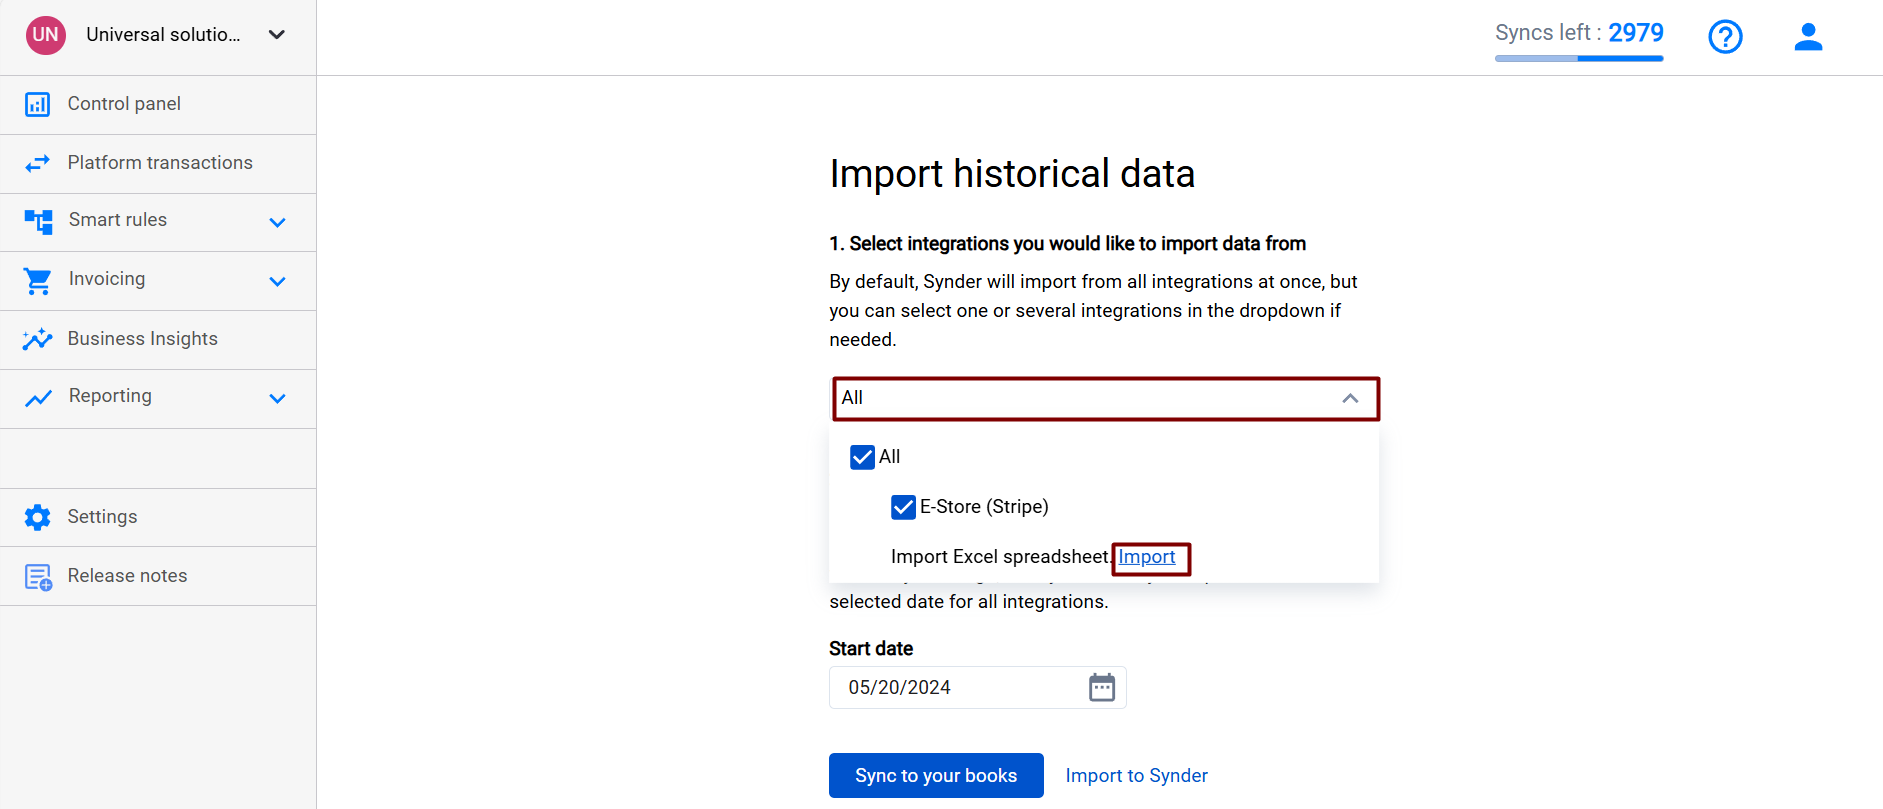This screenshot has height=809, width=1883.
Task: Click the Settings gear icon
Action: (38, 517)
